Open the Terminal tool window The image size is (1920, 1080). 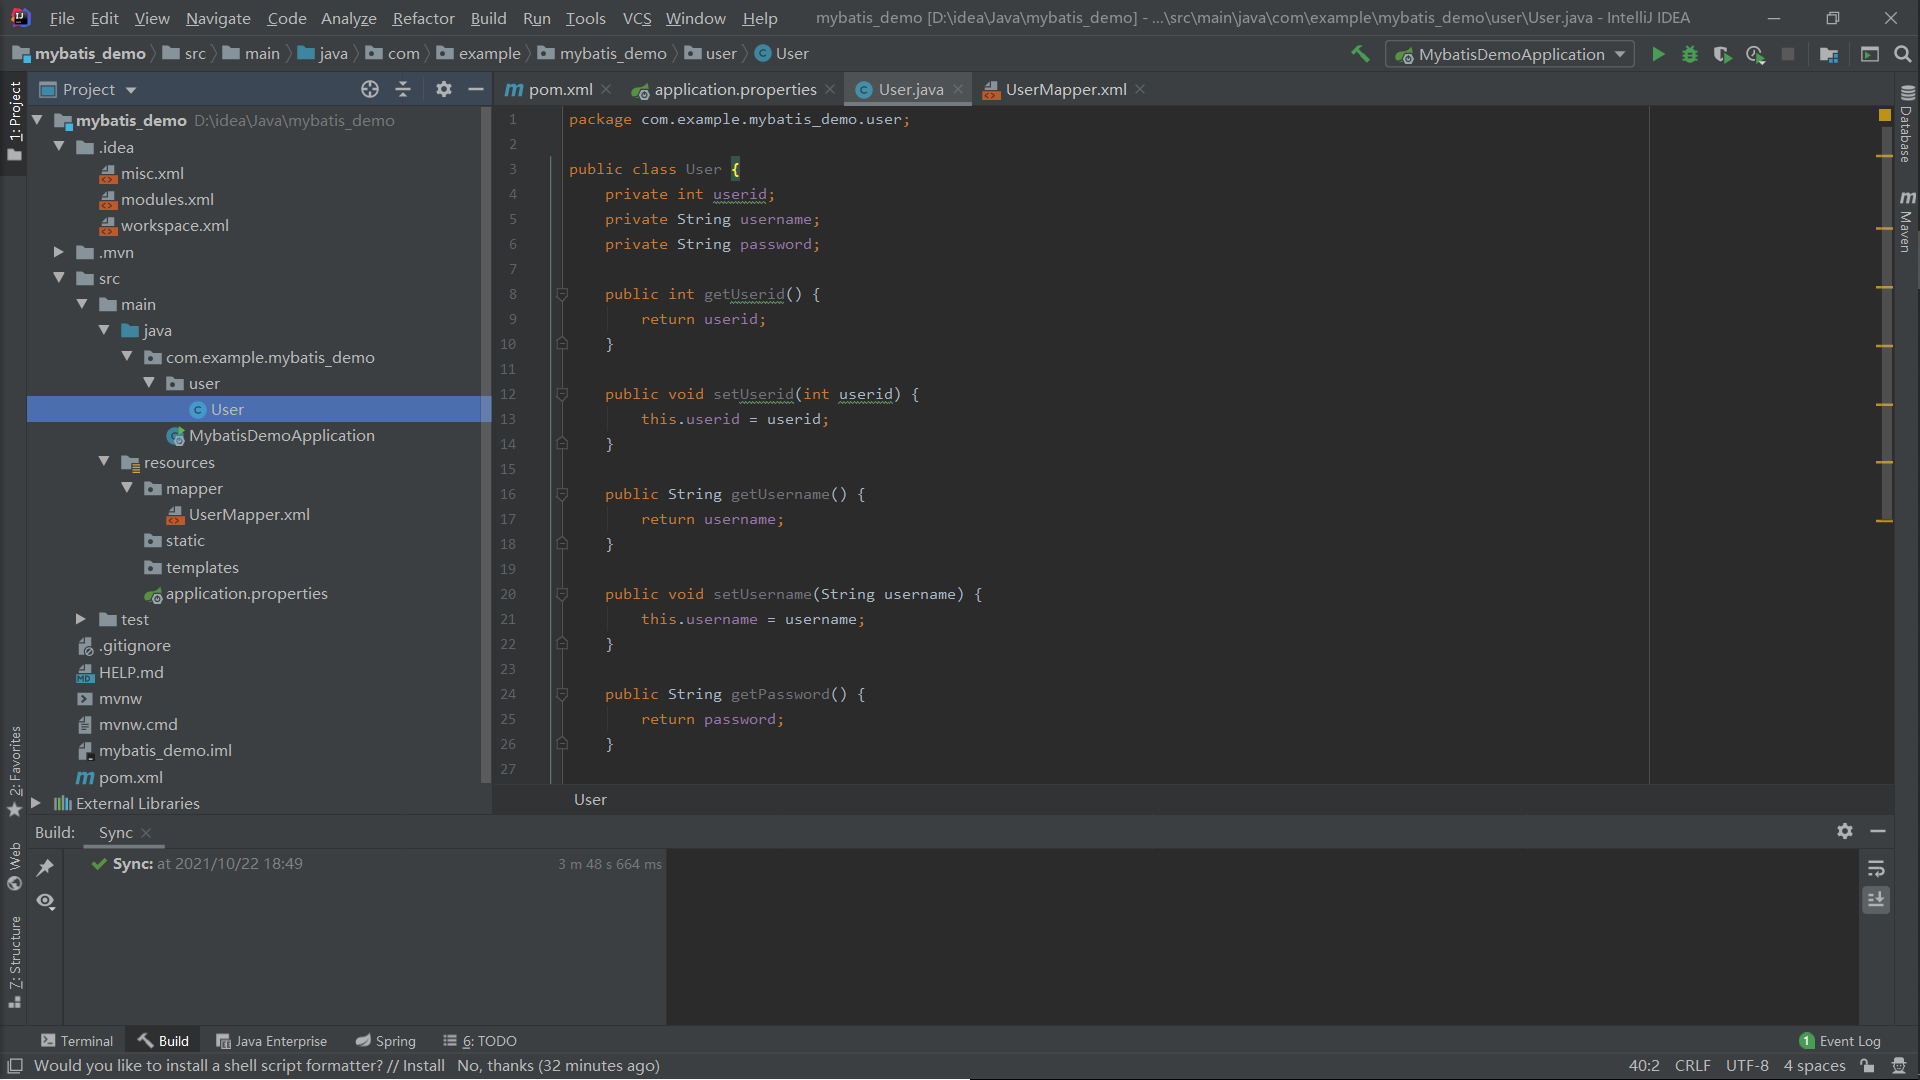coord(77,1041)
